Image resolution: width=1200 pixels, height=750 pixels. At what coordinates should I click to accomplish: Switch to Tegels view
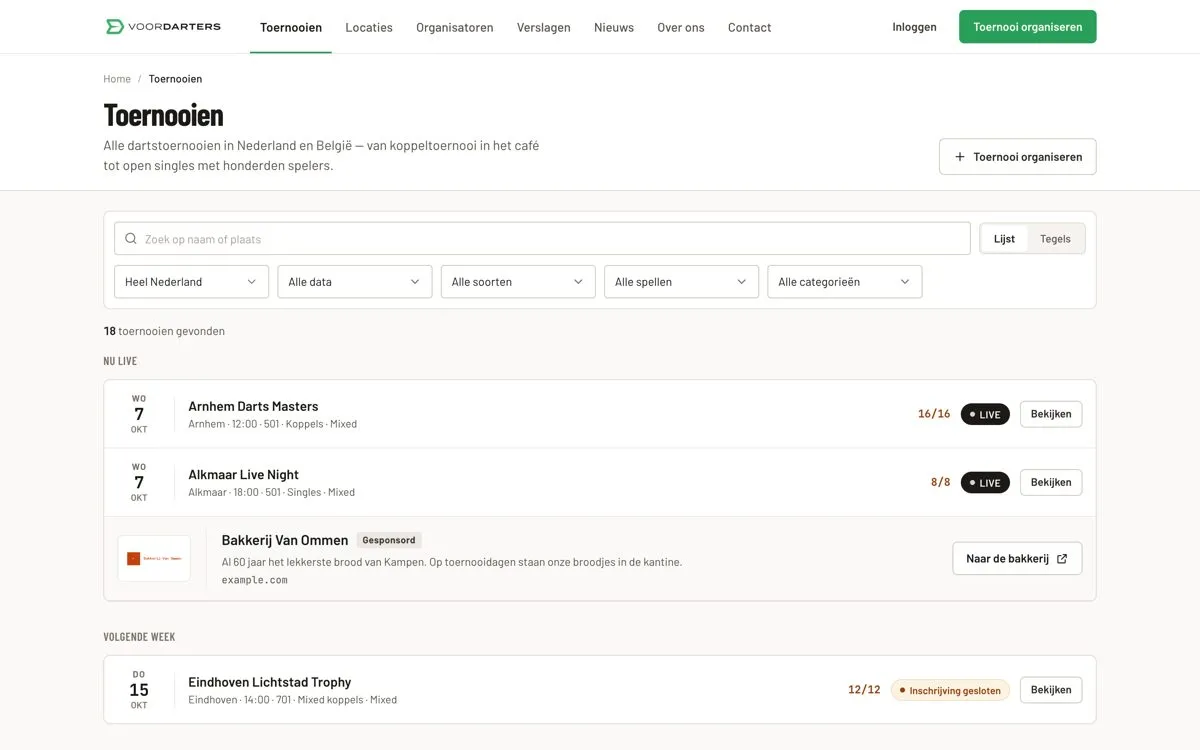click(x=1055, y=239)
